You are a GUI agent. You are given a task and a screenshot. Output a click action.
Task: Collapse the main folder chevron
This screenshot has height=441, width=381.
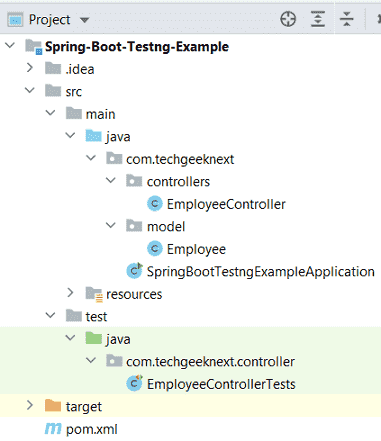[50, 113]
